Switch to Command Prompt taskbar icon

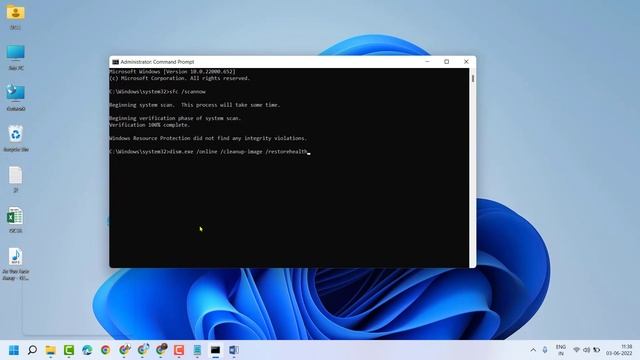coord(215,350)
